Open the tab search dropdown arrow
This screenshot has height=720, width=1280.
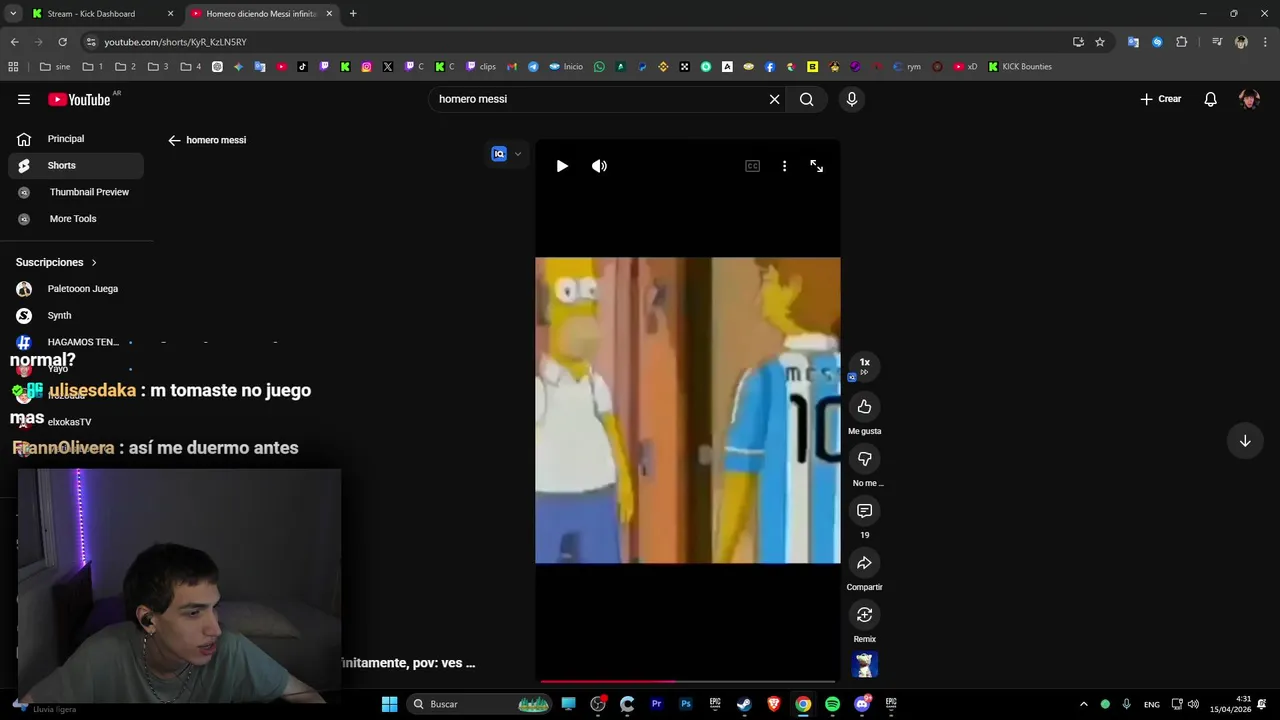click(13, 14)
